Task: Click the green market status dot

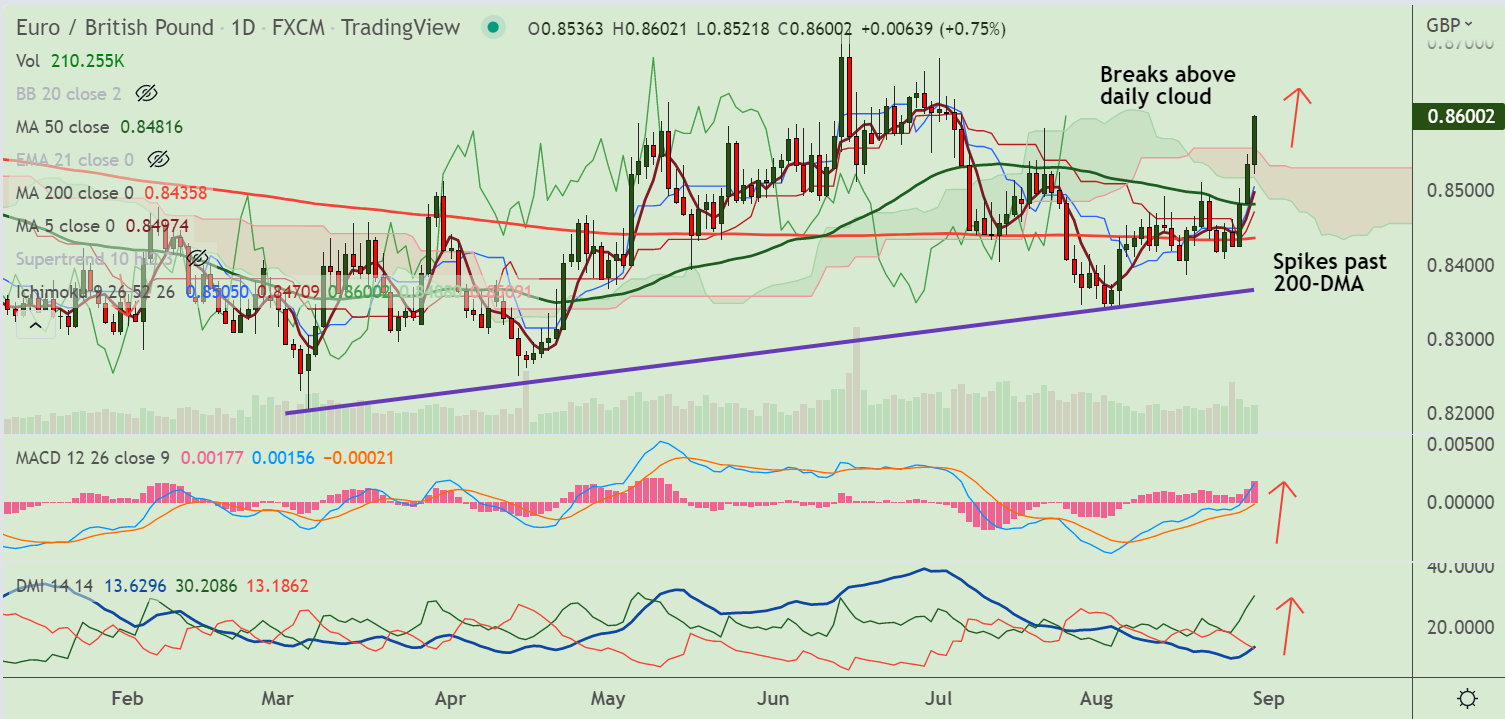Action: point(491,28)
